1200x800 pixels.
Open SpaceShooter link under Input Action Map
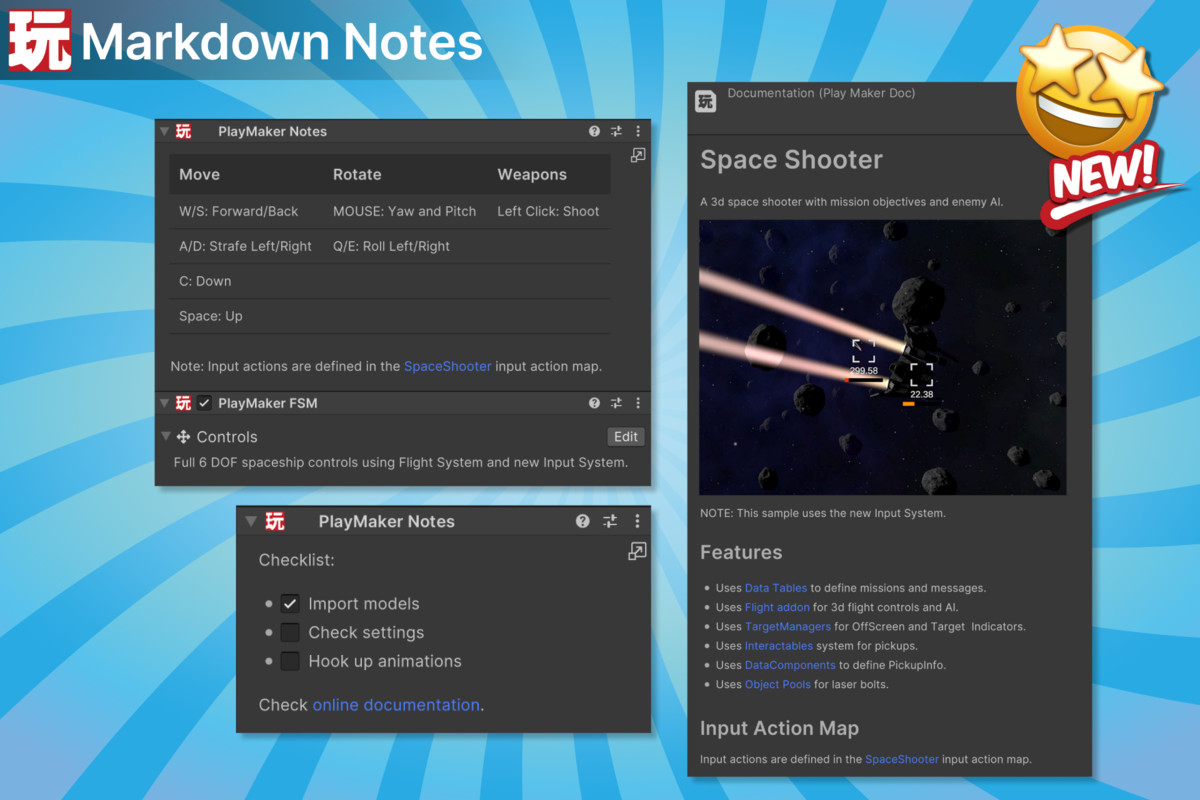tap(902, 759)
